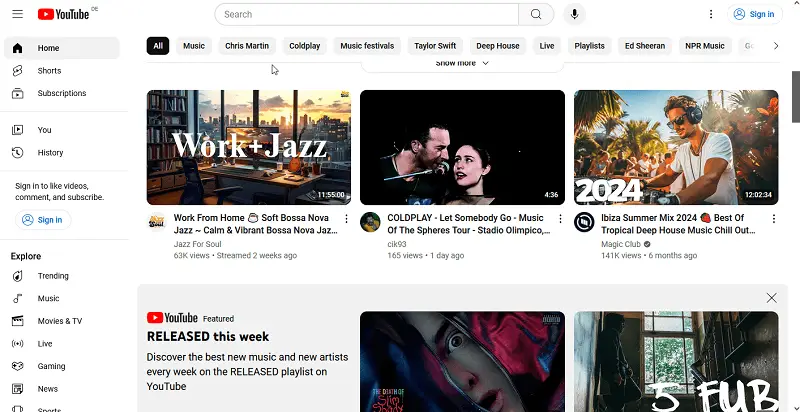Image resolution: width=800 pixels, height=412 pixels.
Task: Click the Subscriptions icon in sidebar
Action: (x=17, y=93)
